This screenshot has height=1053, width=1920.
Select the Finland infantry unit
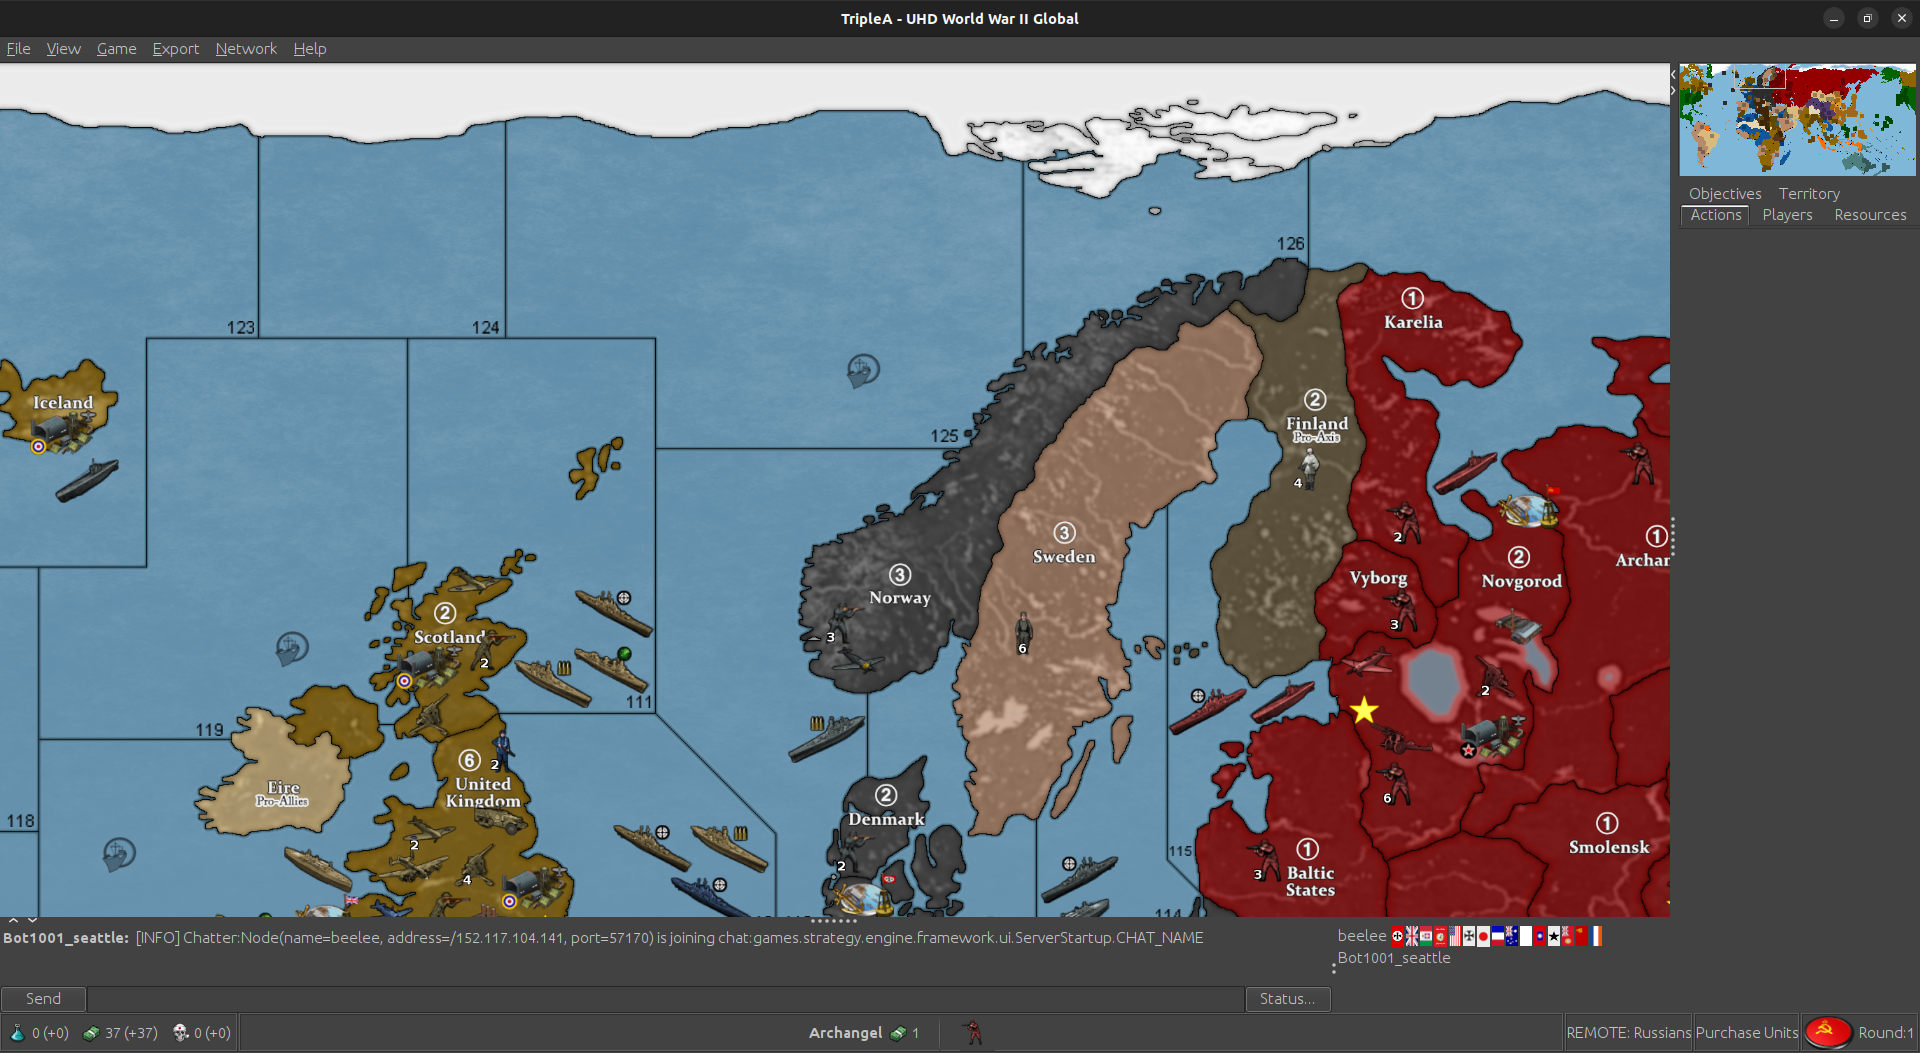(x=1309, y=467)
